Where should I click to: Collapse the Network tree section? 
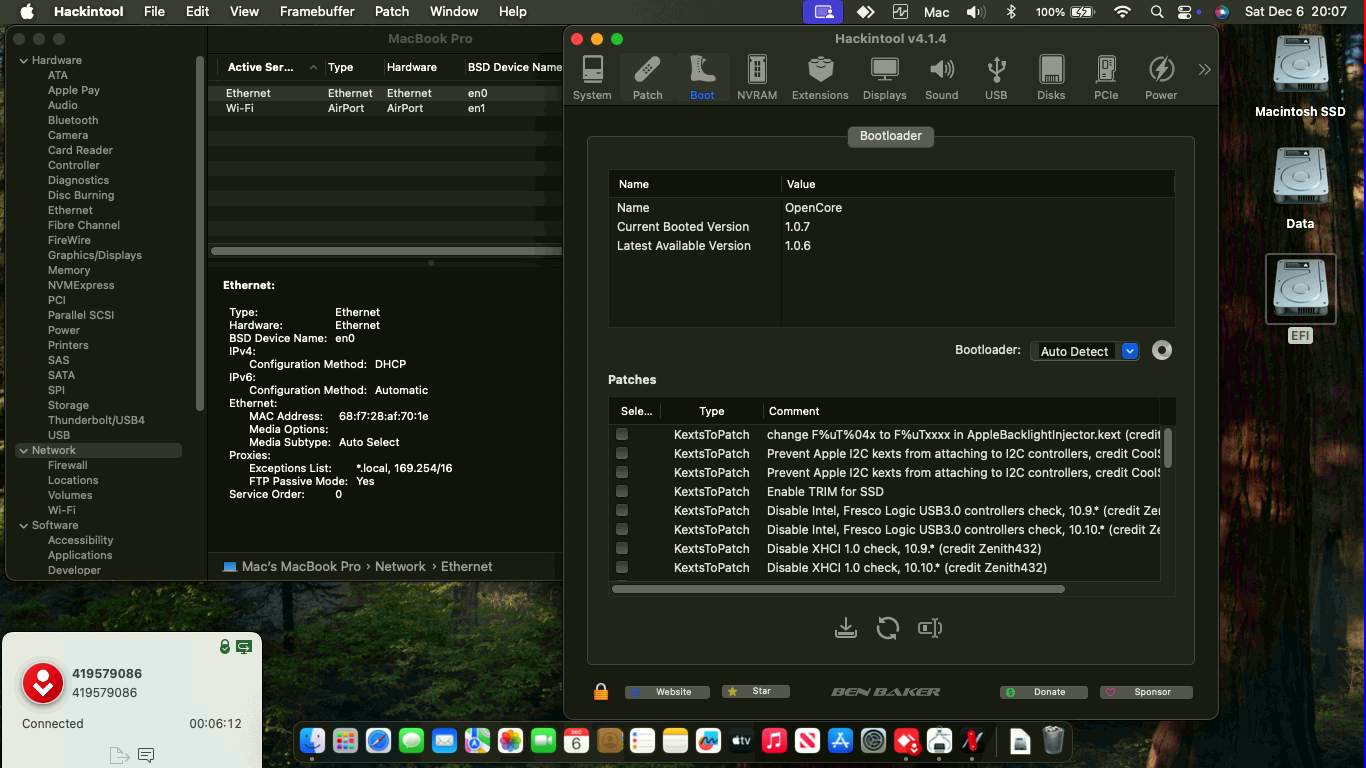click(x=24, y=450)
